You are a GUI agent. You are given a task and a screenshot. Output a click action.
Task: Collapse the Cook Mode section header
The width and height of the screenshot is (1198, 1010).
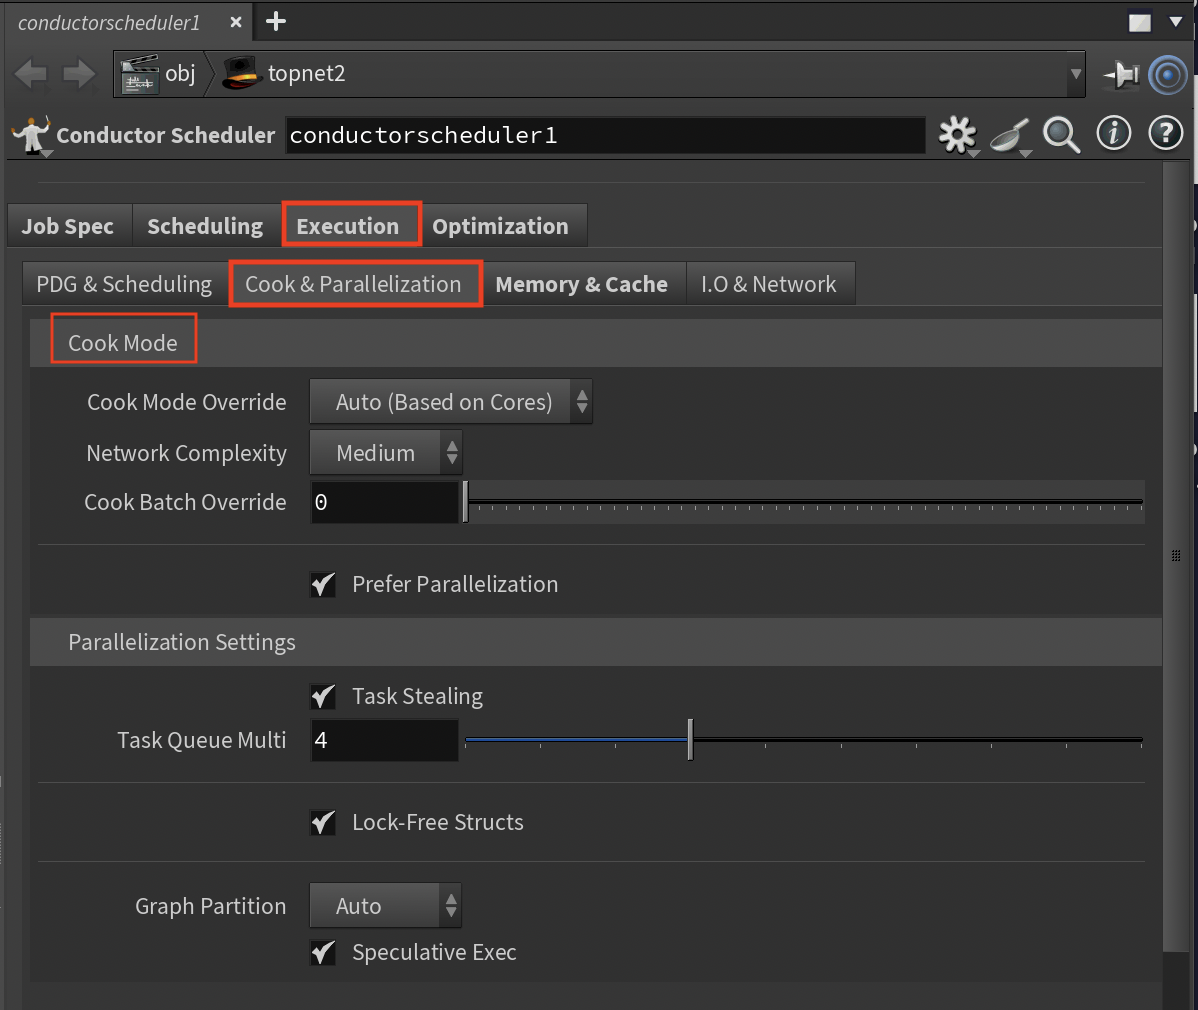pyautogui.click(x=596, y=343)
